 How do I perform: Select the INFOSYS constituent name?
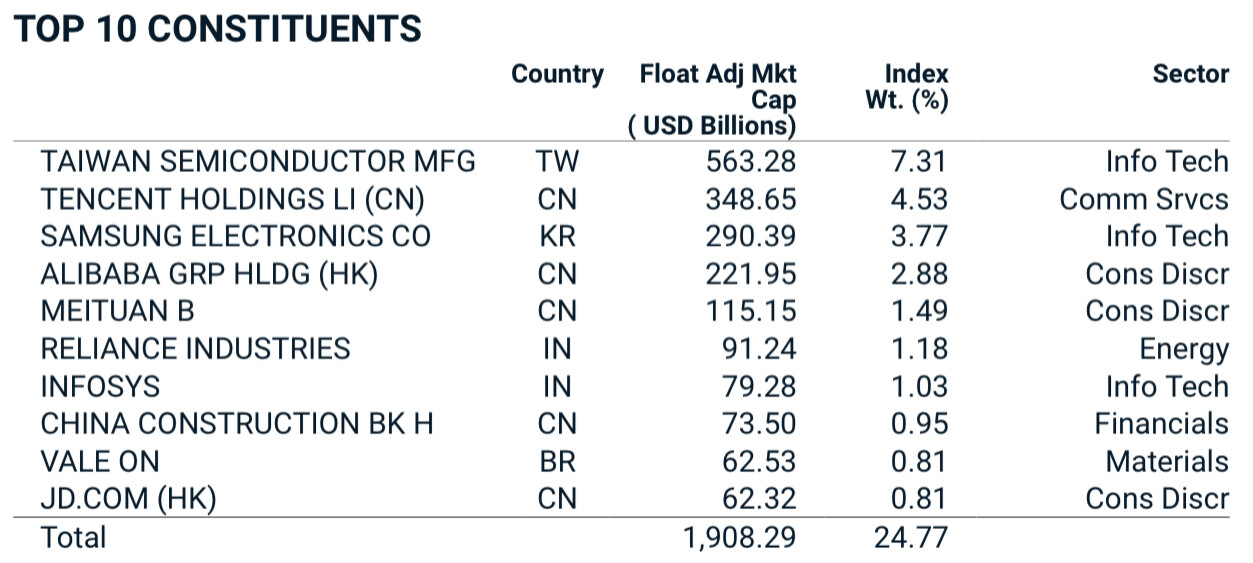100,387
